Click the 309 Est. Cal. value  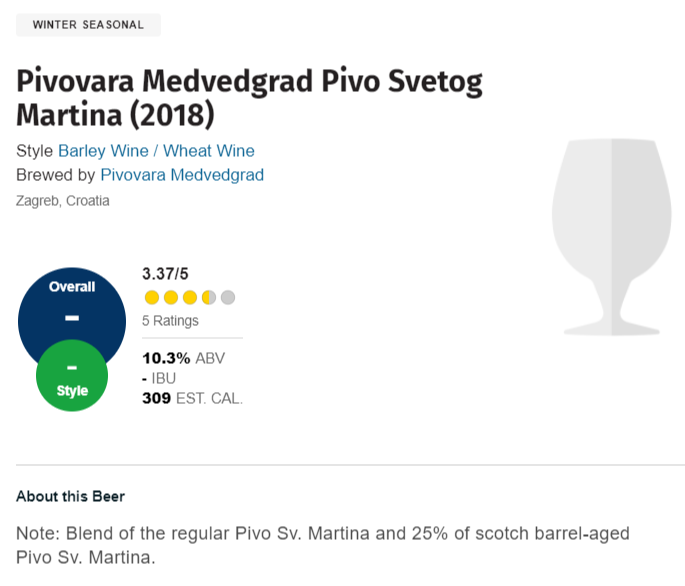coord(192,399)
